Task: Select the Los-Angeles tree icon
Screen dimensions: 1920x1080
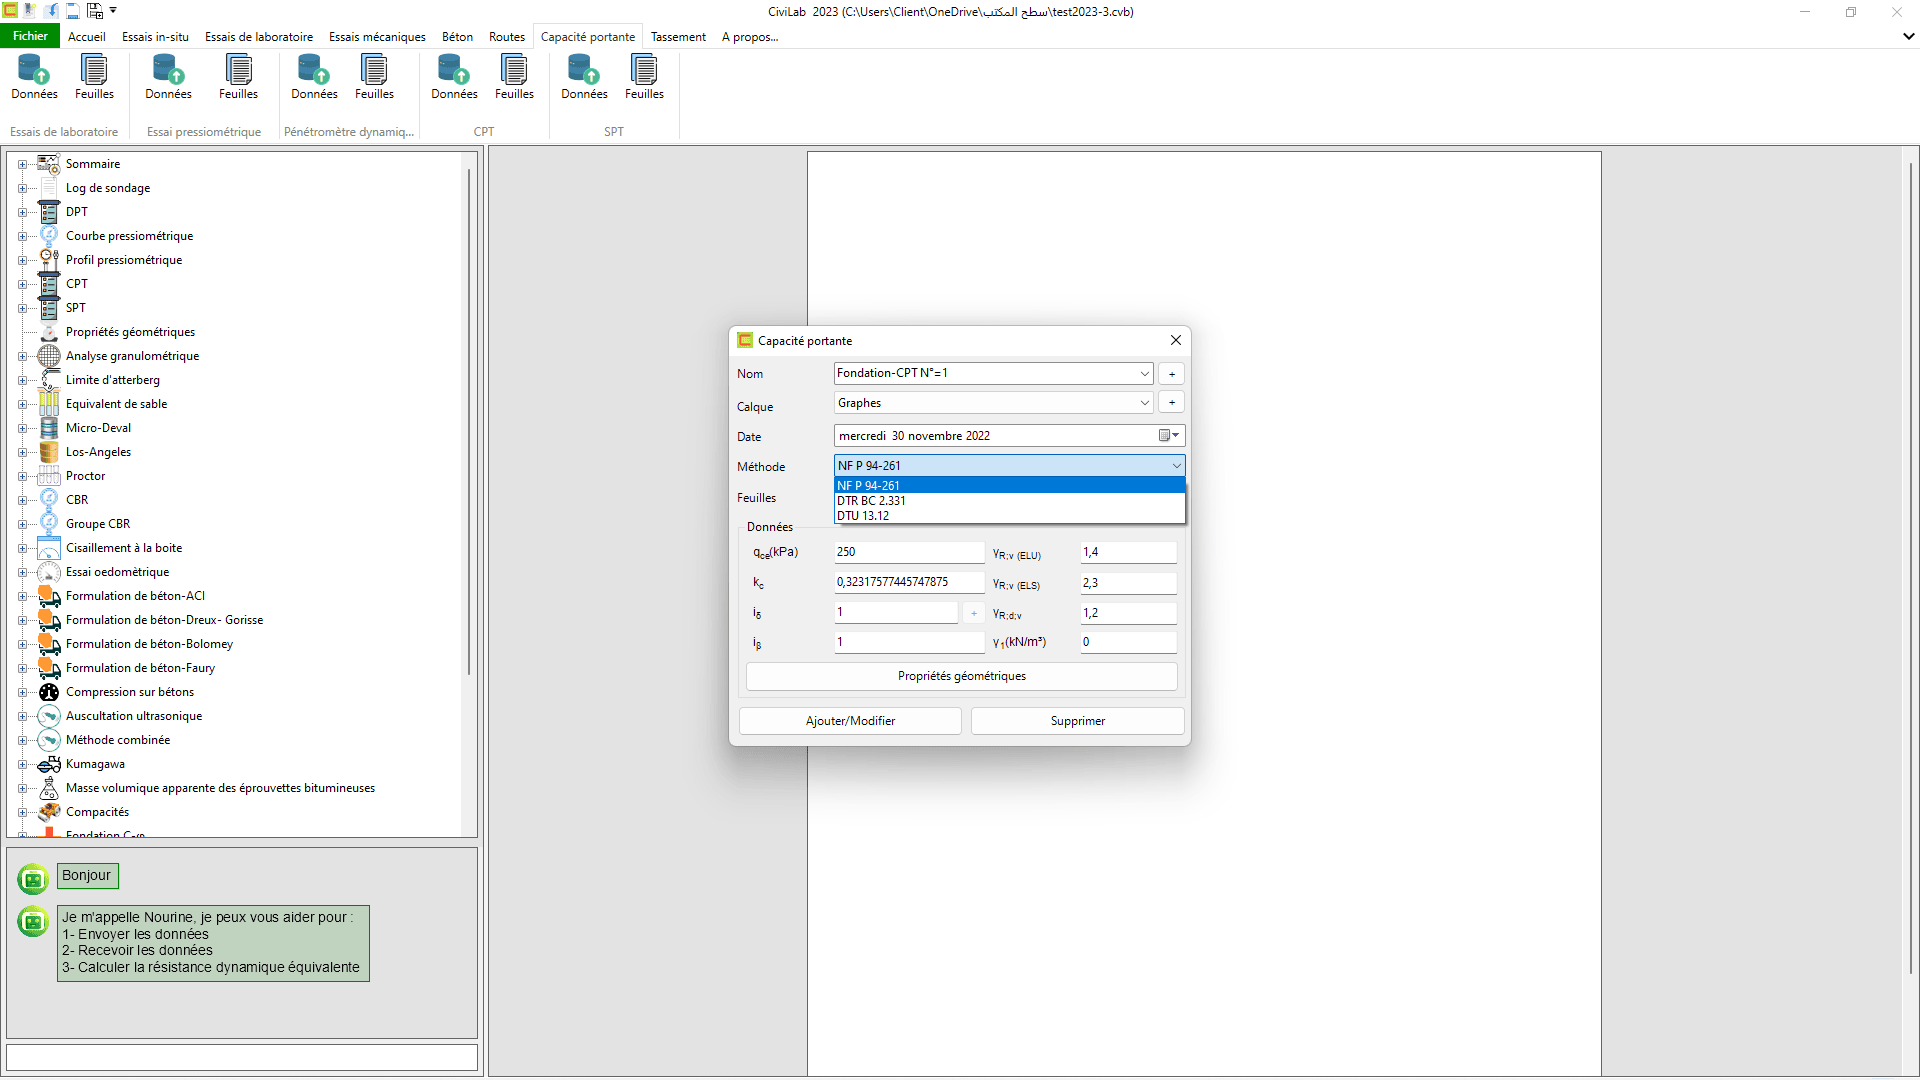Action: 49,452
